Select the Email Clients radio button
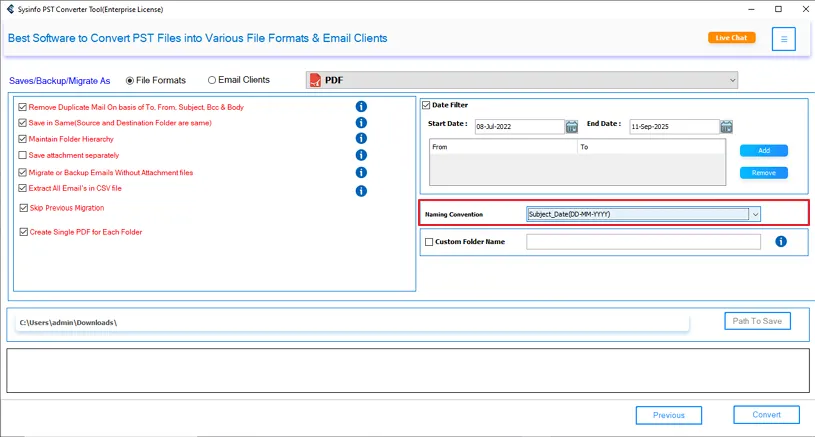The width and height of the screenshot is (815, 437). [x=212, y=80]
